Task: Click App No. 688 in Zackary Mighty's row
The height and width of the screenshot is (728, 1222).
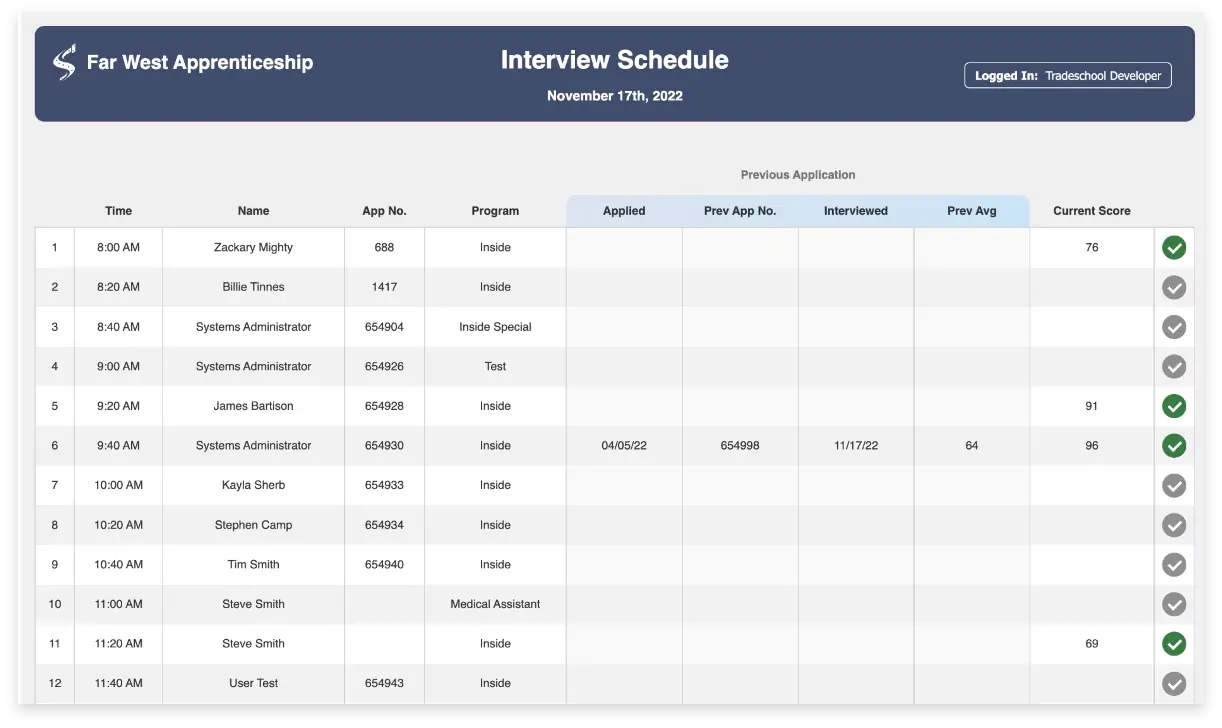Action: [385, 247]
